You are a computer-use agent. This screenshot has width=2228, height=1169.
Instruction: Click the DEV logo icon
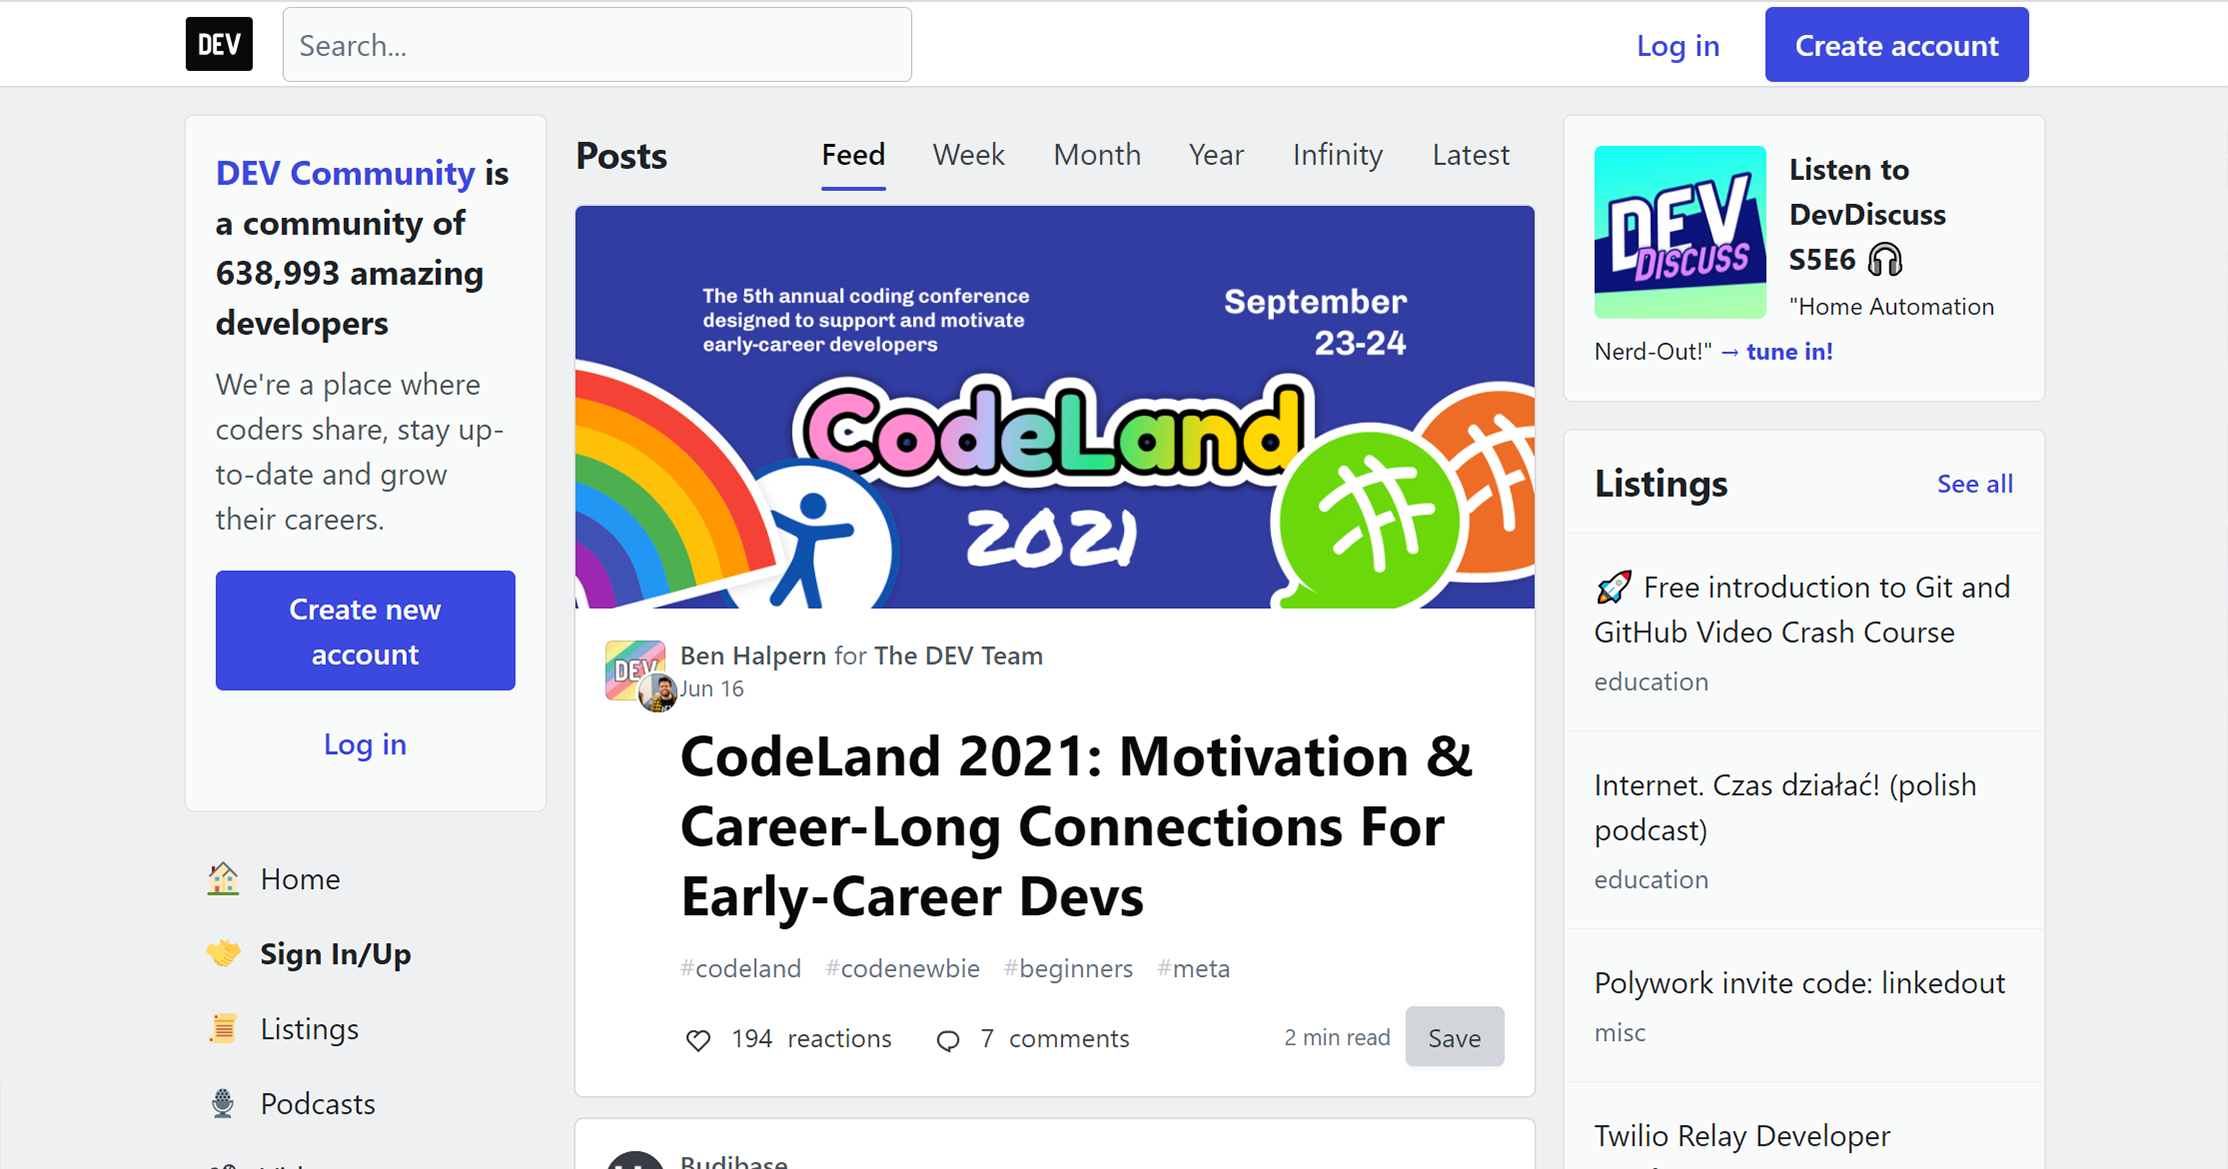pos(219,45)
